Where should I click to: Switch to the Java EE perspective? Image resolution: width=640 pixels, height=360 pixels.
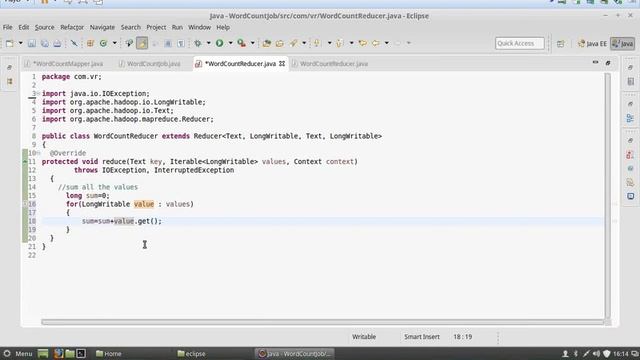593,44
